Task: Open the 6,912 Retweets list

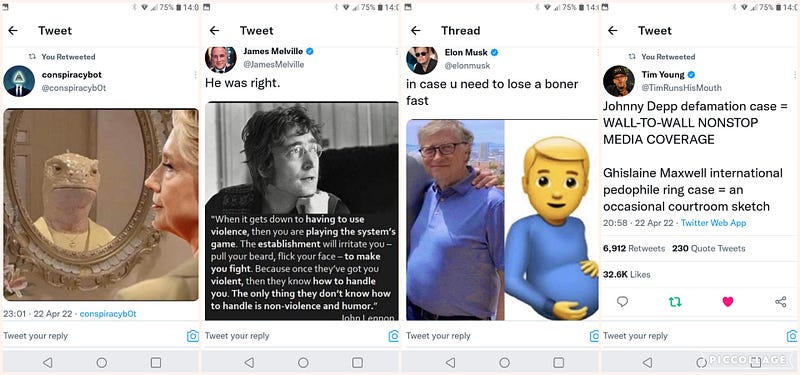Action: coord(634,248)
